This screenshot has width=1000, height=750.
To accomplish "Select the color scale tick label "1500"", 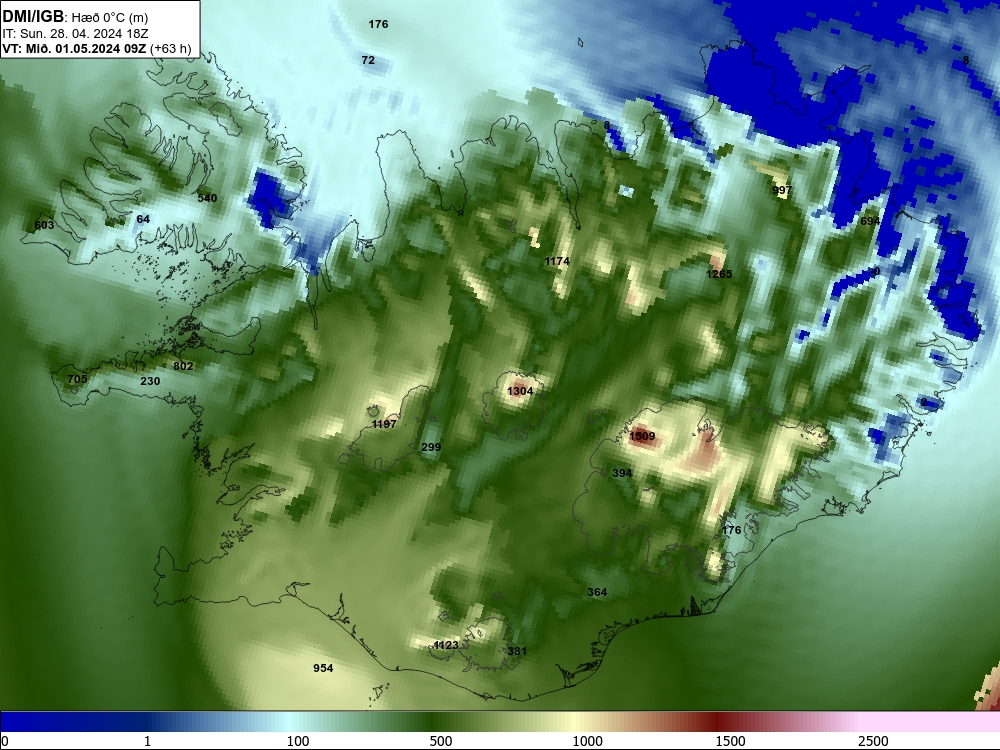I will pos(730,741).
